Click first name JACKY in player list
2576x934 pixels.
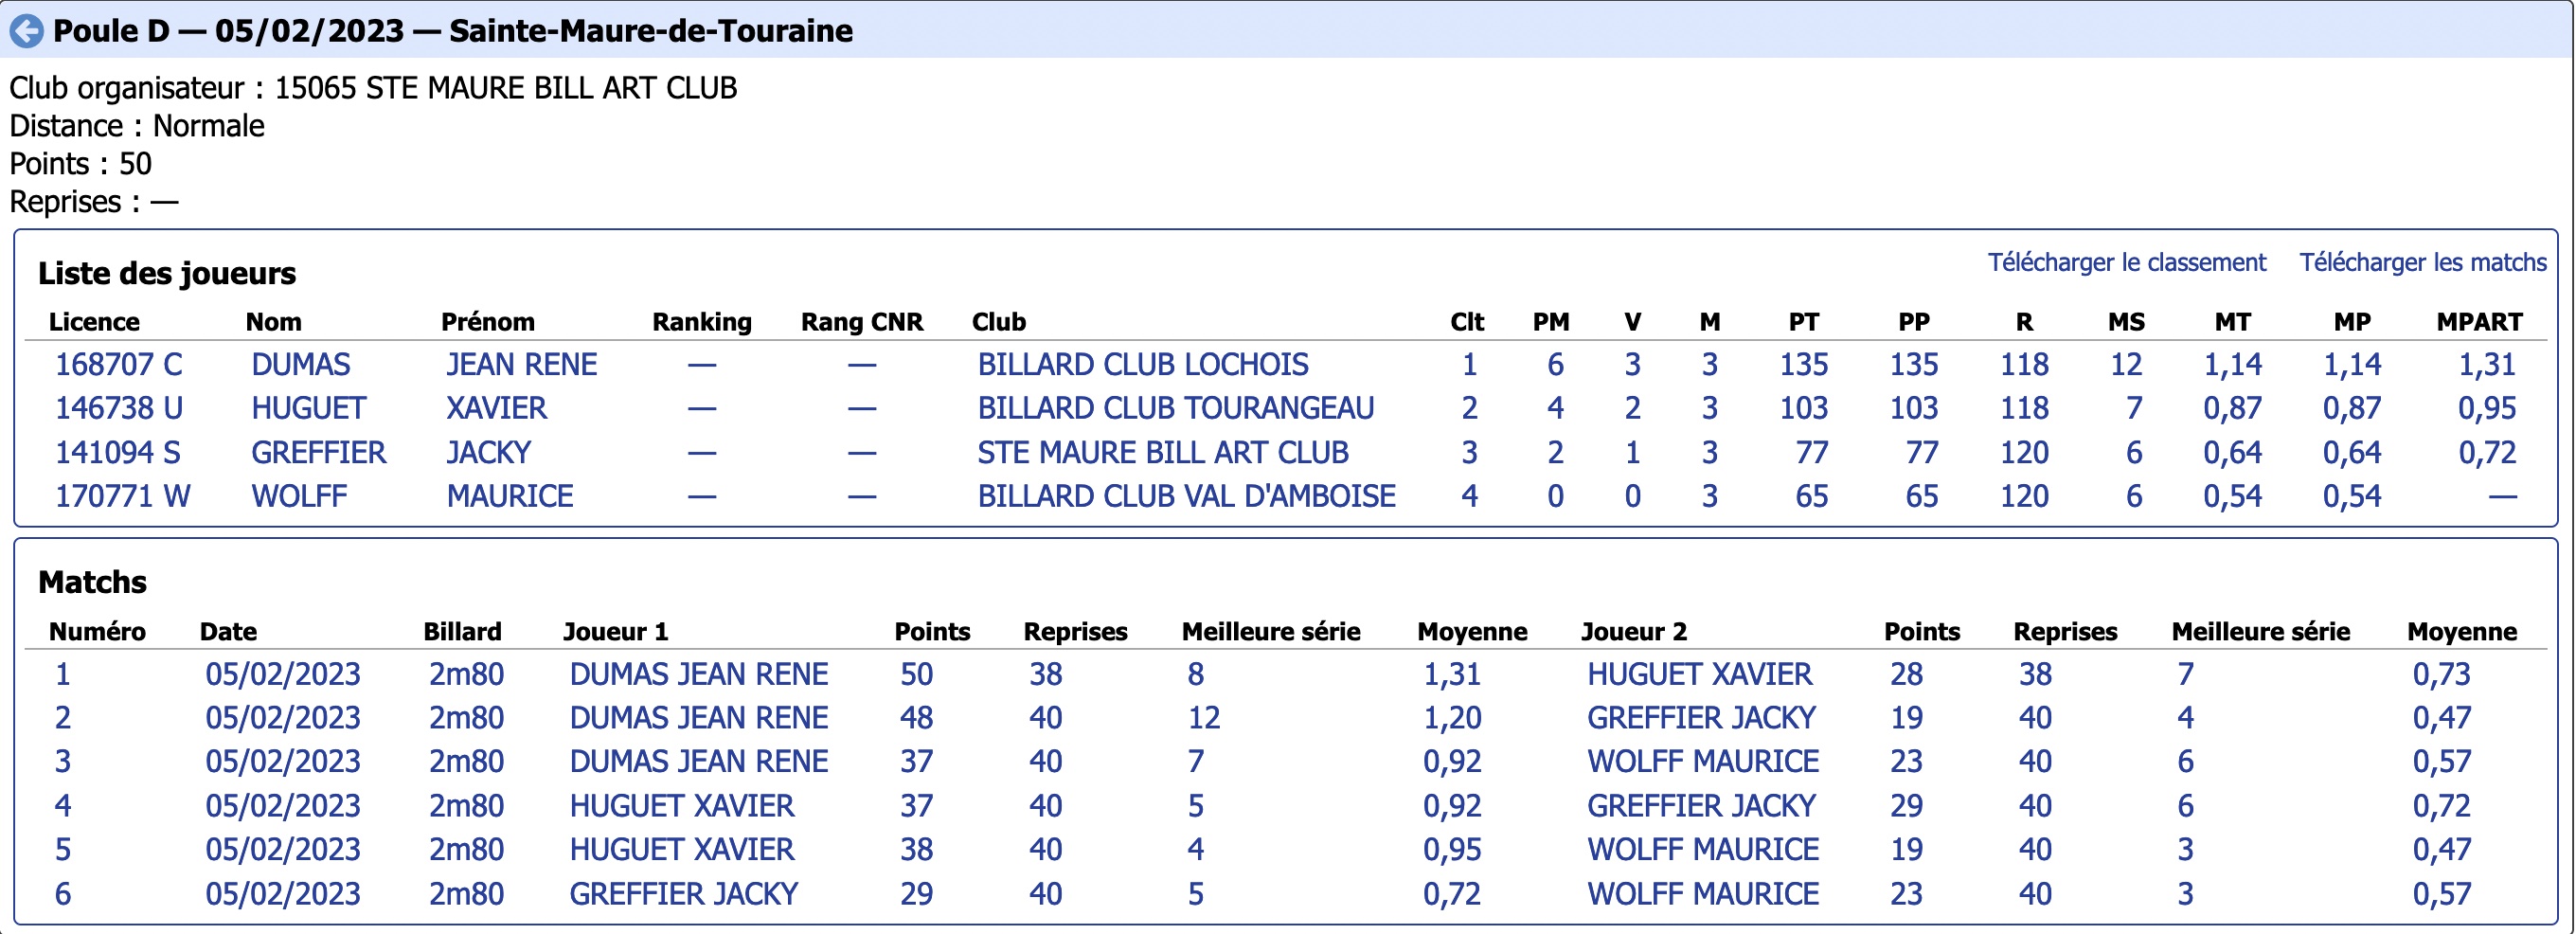[x=488, y=452]
